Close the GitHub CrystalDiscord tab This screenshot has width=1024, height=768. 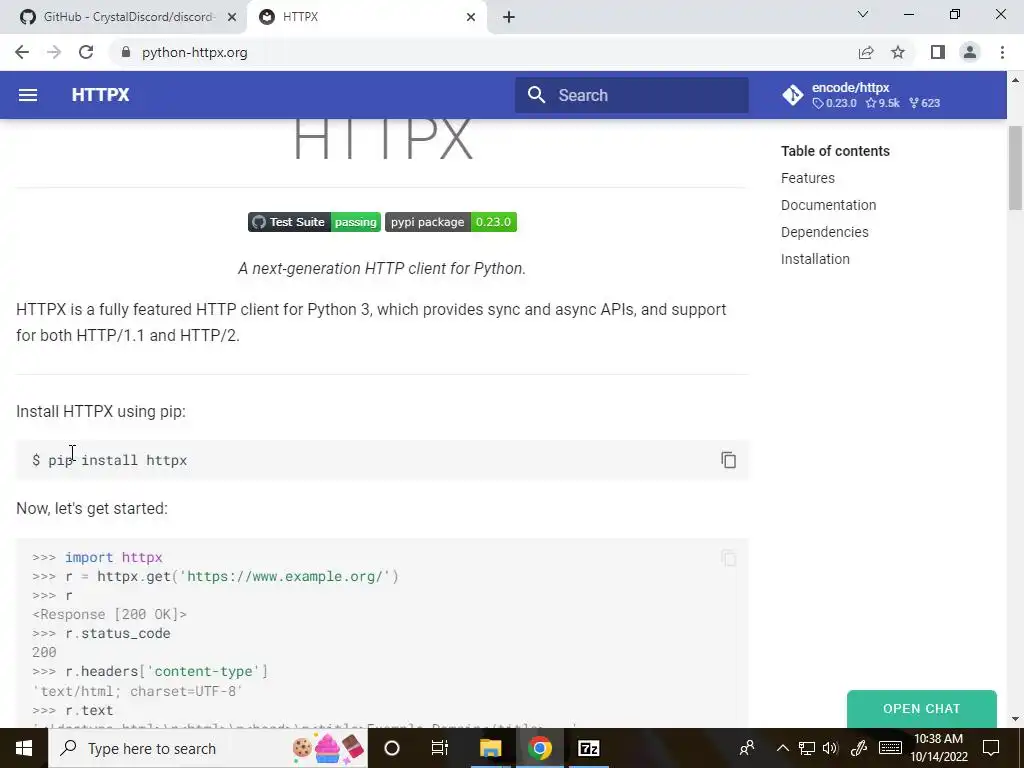pyautogui.click(x=232, y=18)
